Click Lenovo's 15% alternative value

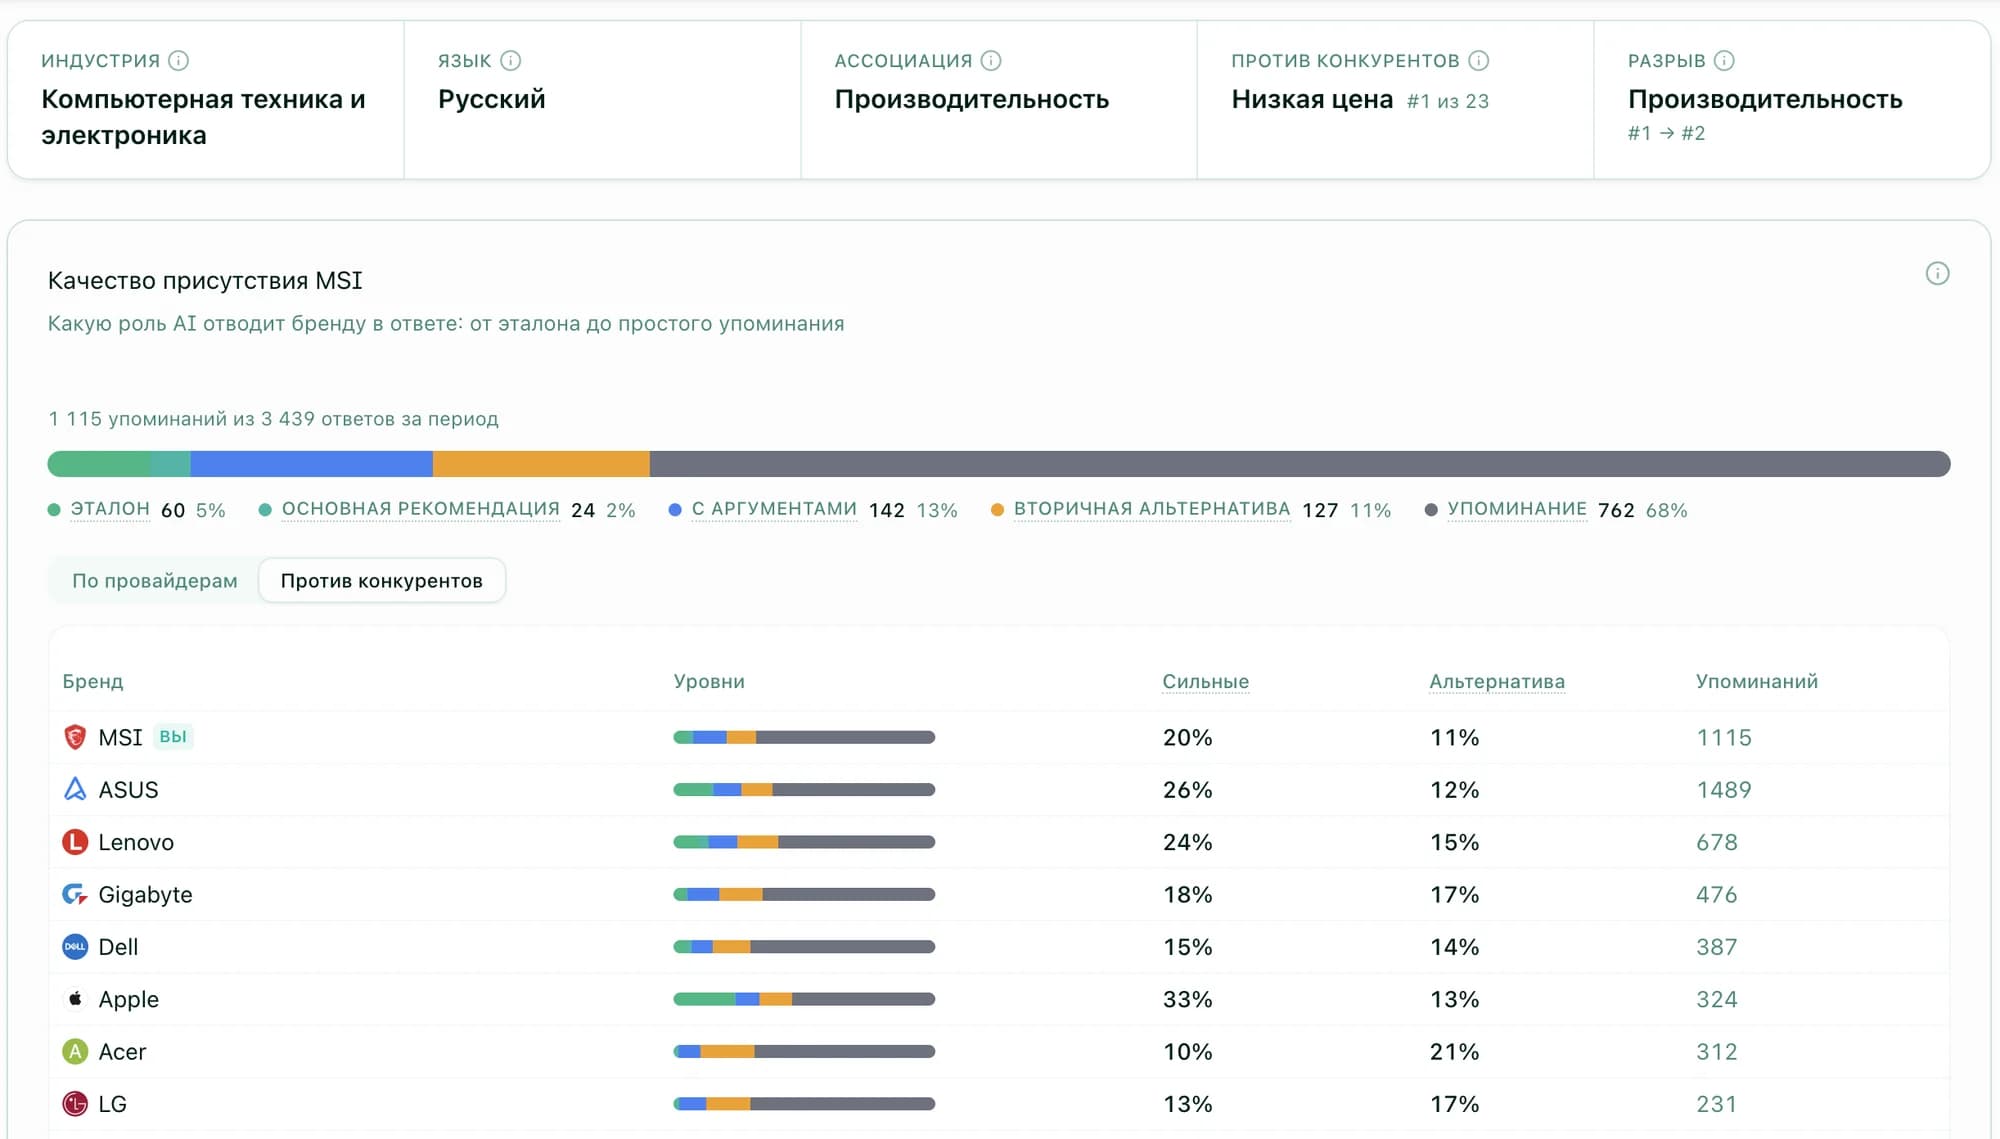click(x=1455, y=843)
